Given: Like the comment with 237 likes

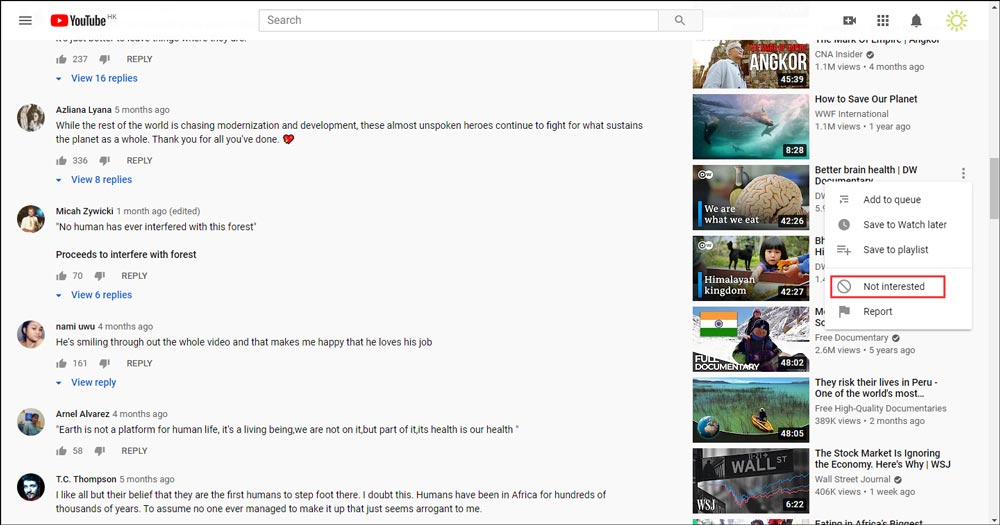Looking at the screenshot, I should pos(61,59).
